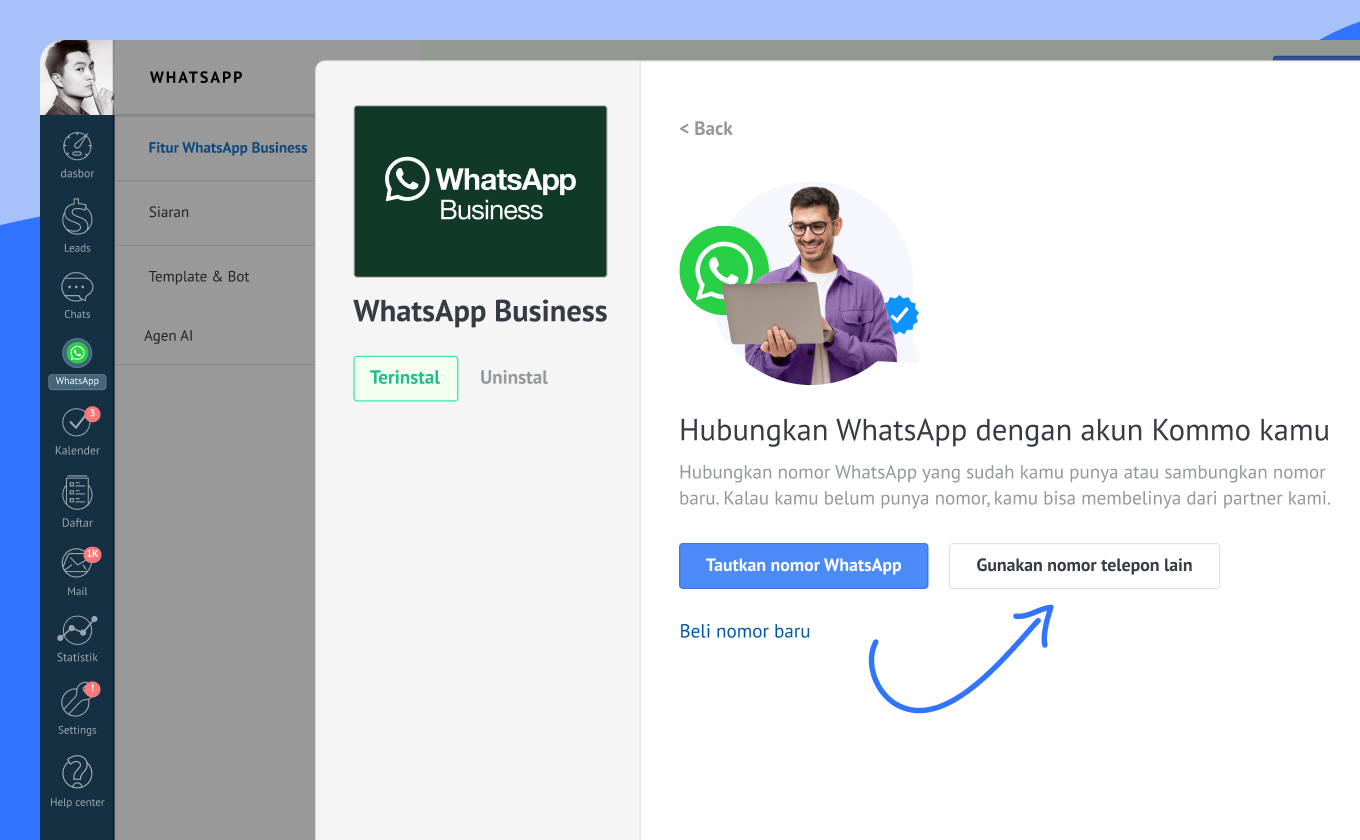This screenshot has width=1360, height=840.
Task: Click the Uninstal tab
Action: pyautogui.click(x=514, y=378)
